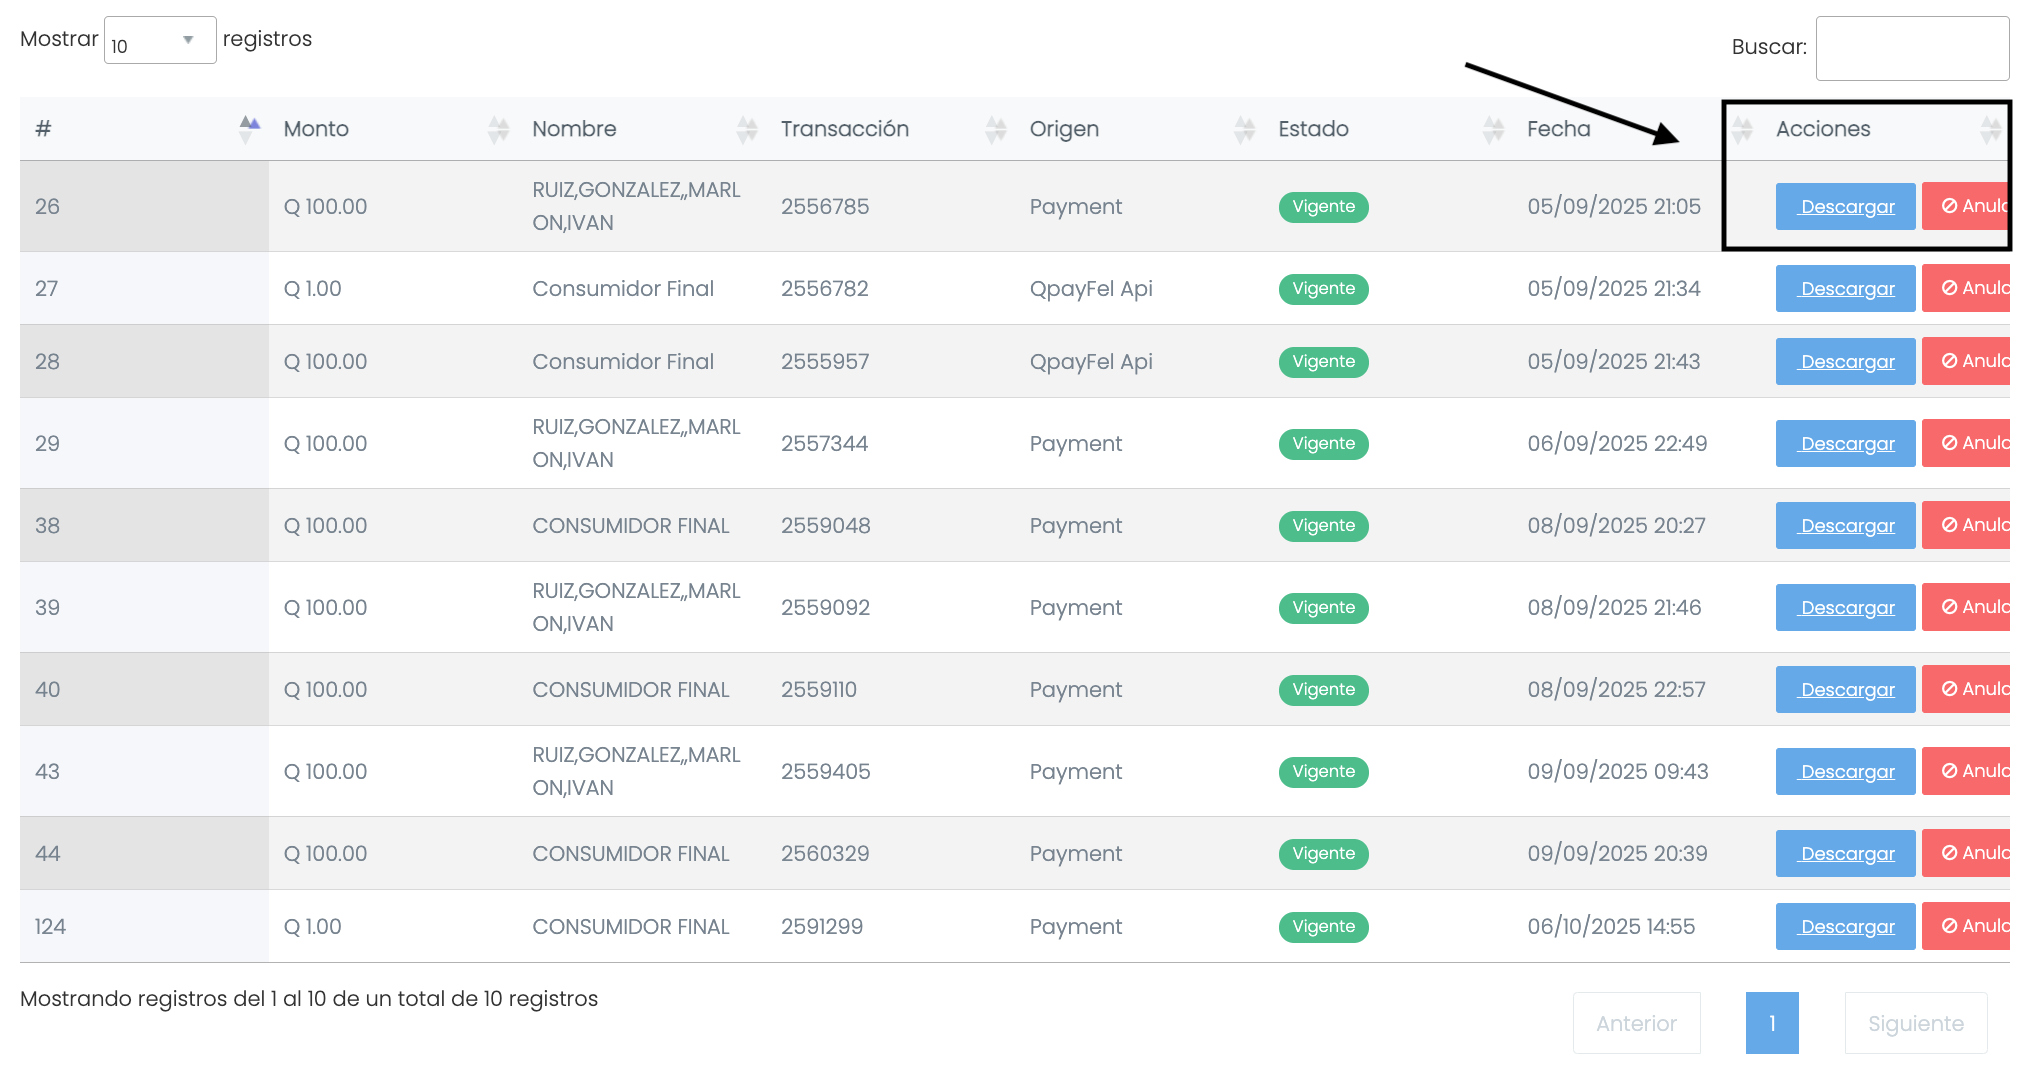
Task: Click the sort arrows on # column
Action: click(249, 129)
